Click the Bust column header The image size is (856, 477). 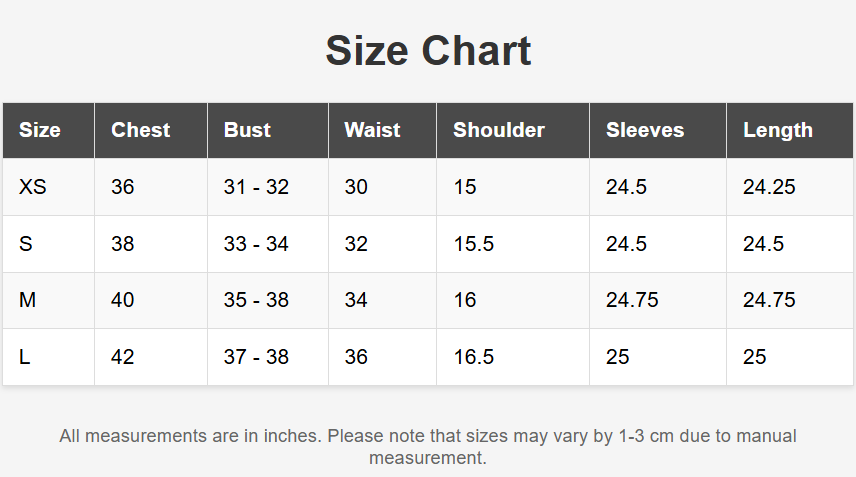tap(247, 130)
